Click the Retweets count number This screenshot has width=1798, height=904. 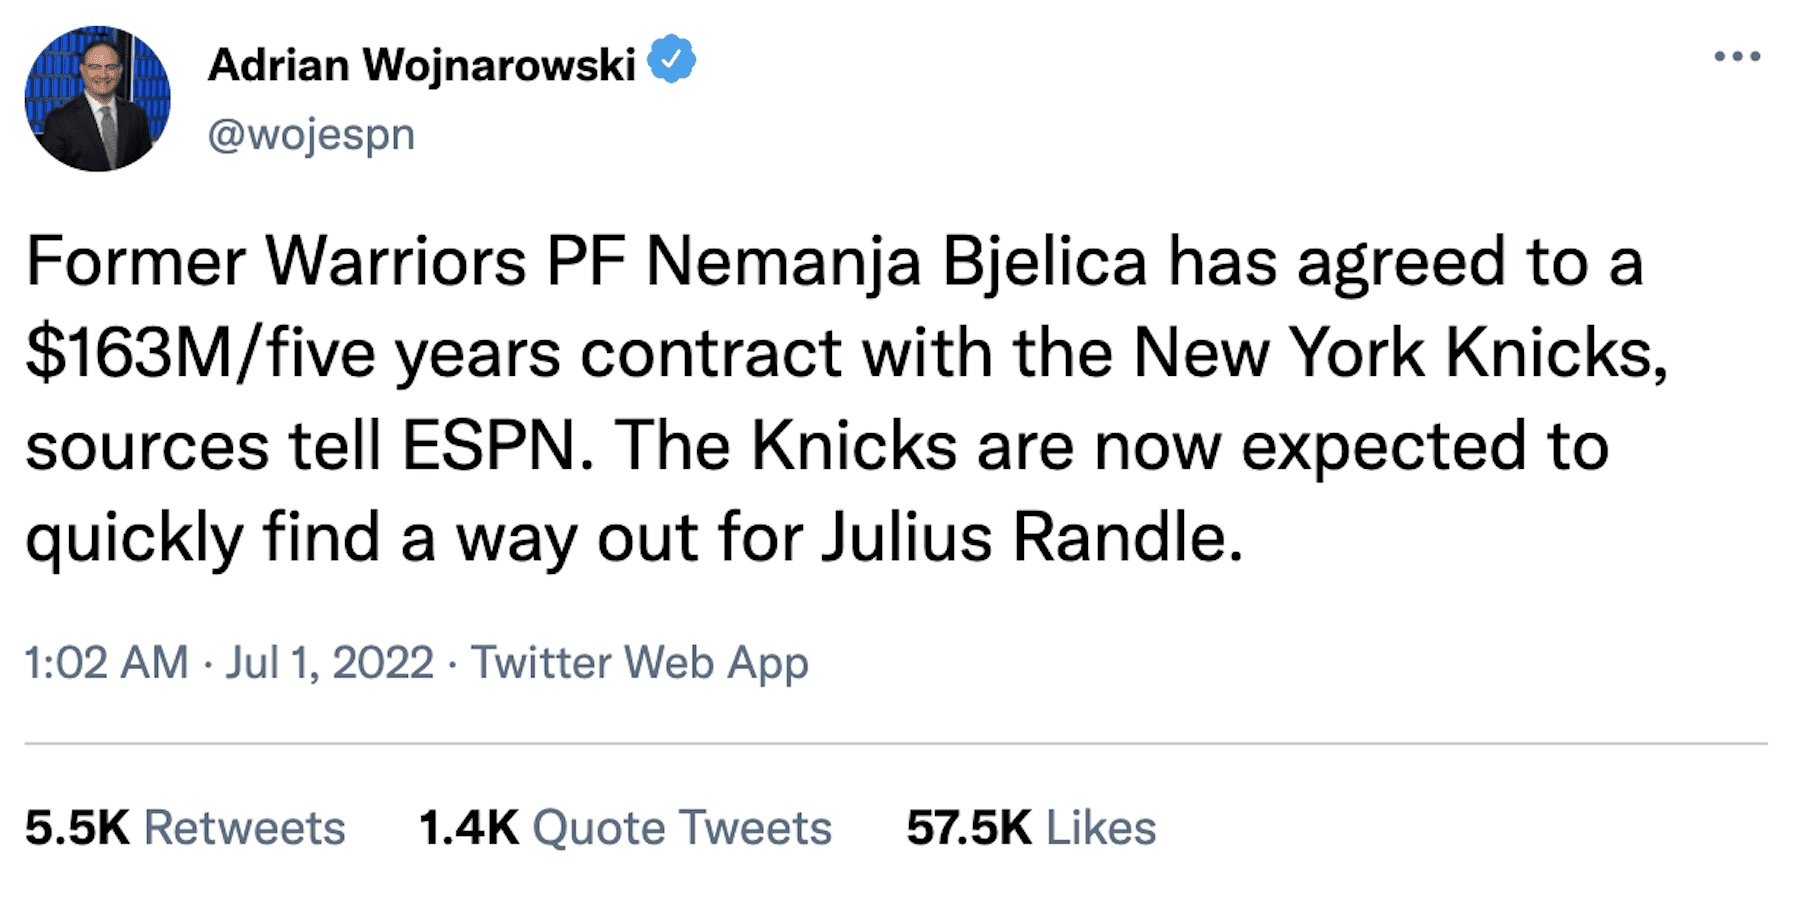tap(77, 827)
